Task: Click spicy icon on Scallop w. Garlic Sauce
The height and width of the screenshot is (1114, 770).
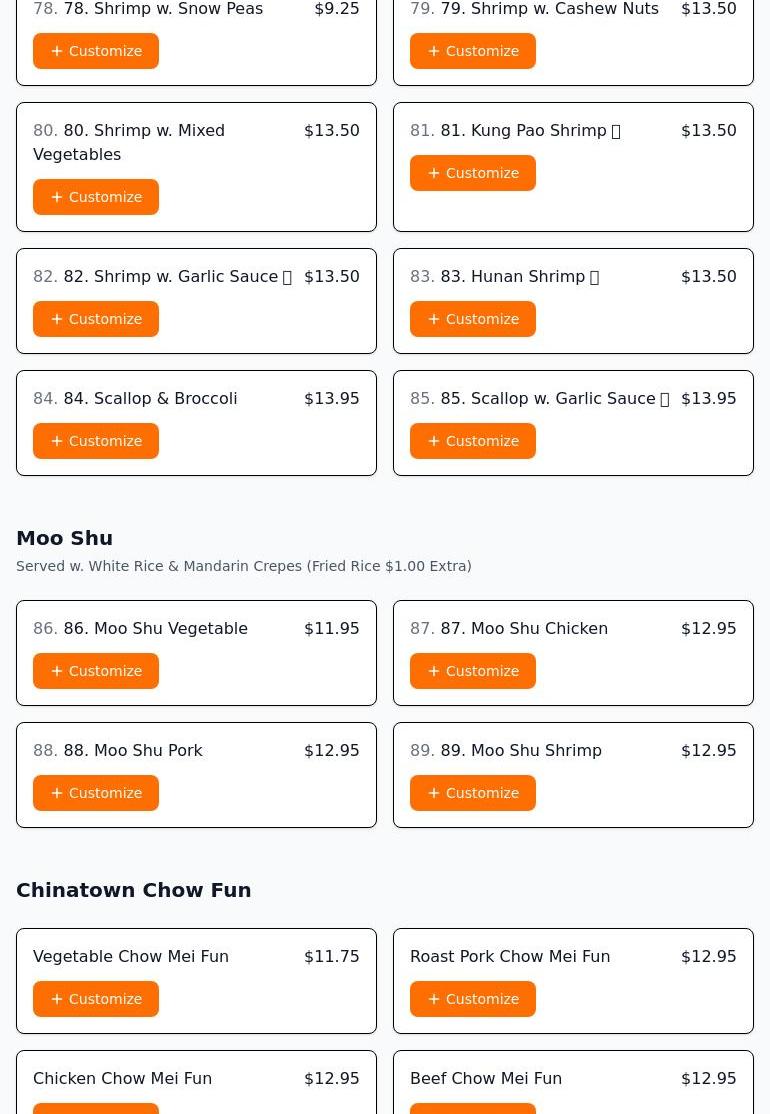Action: [x=664, y=399]
